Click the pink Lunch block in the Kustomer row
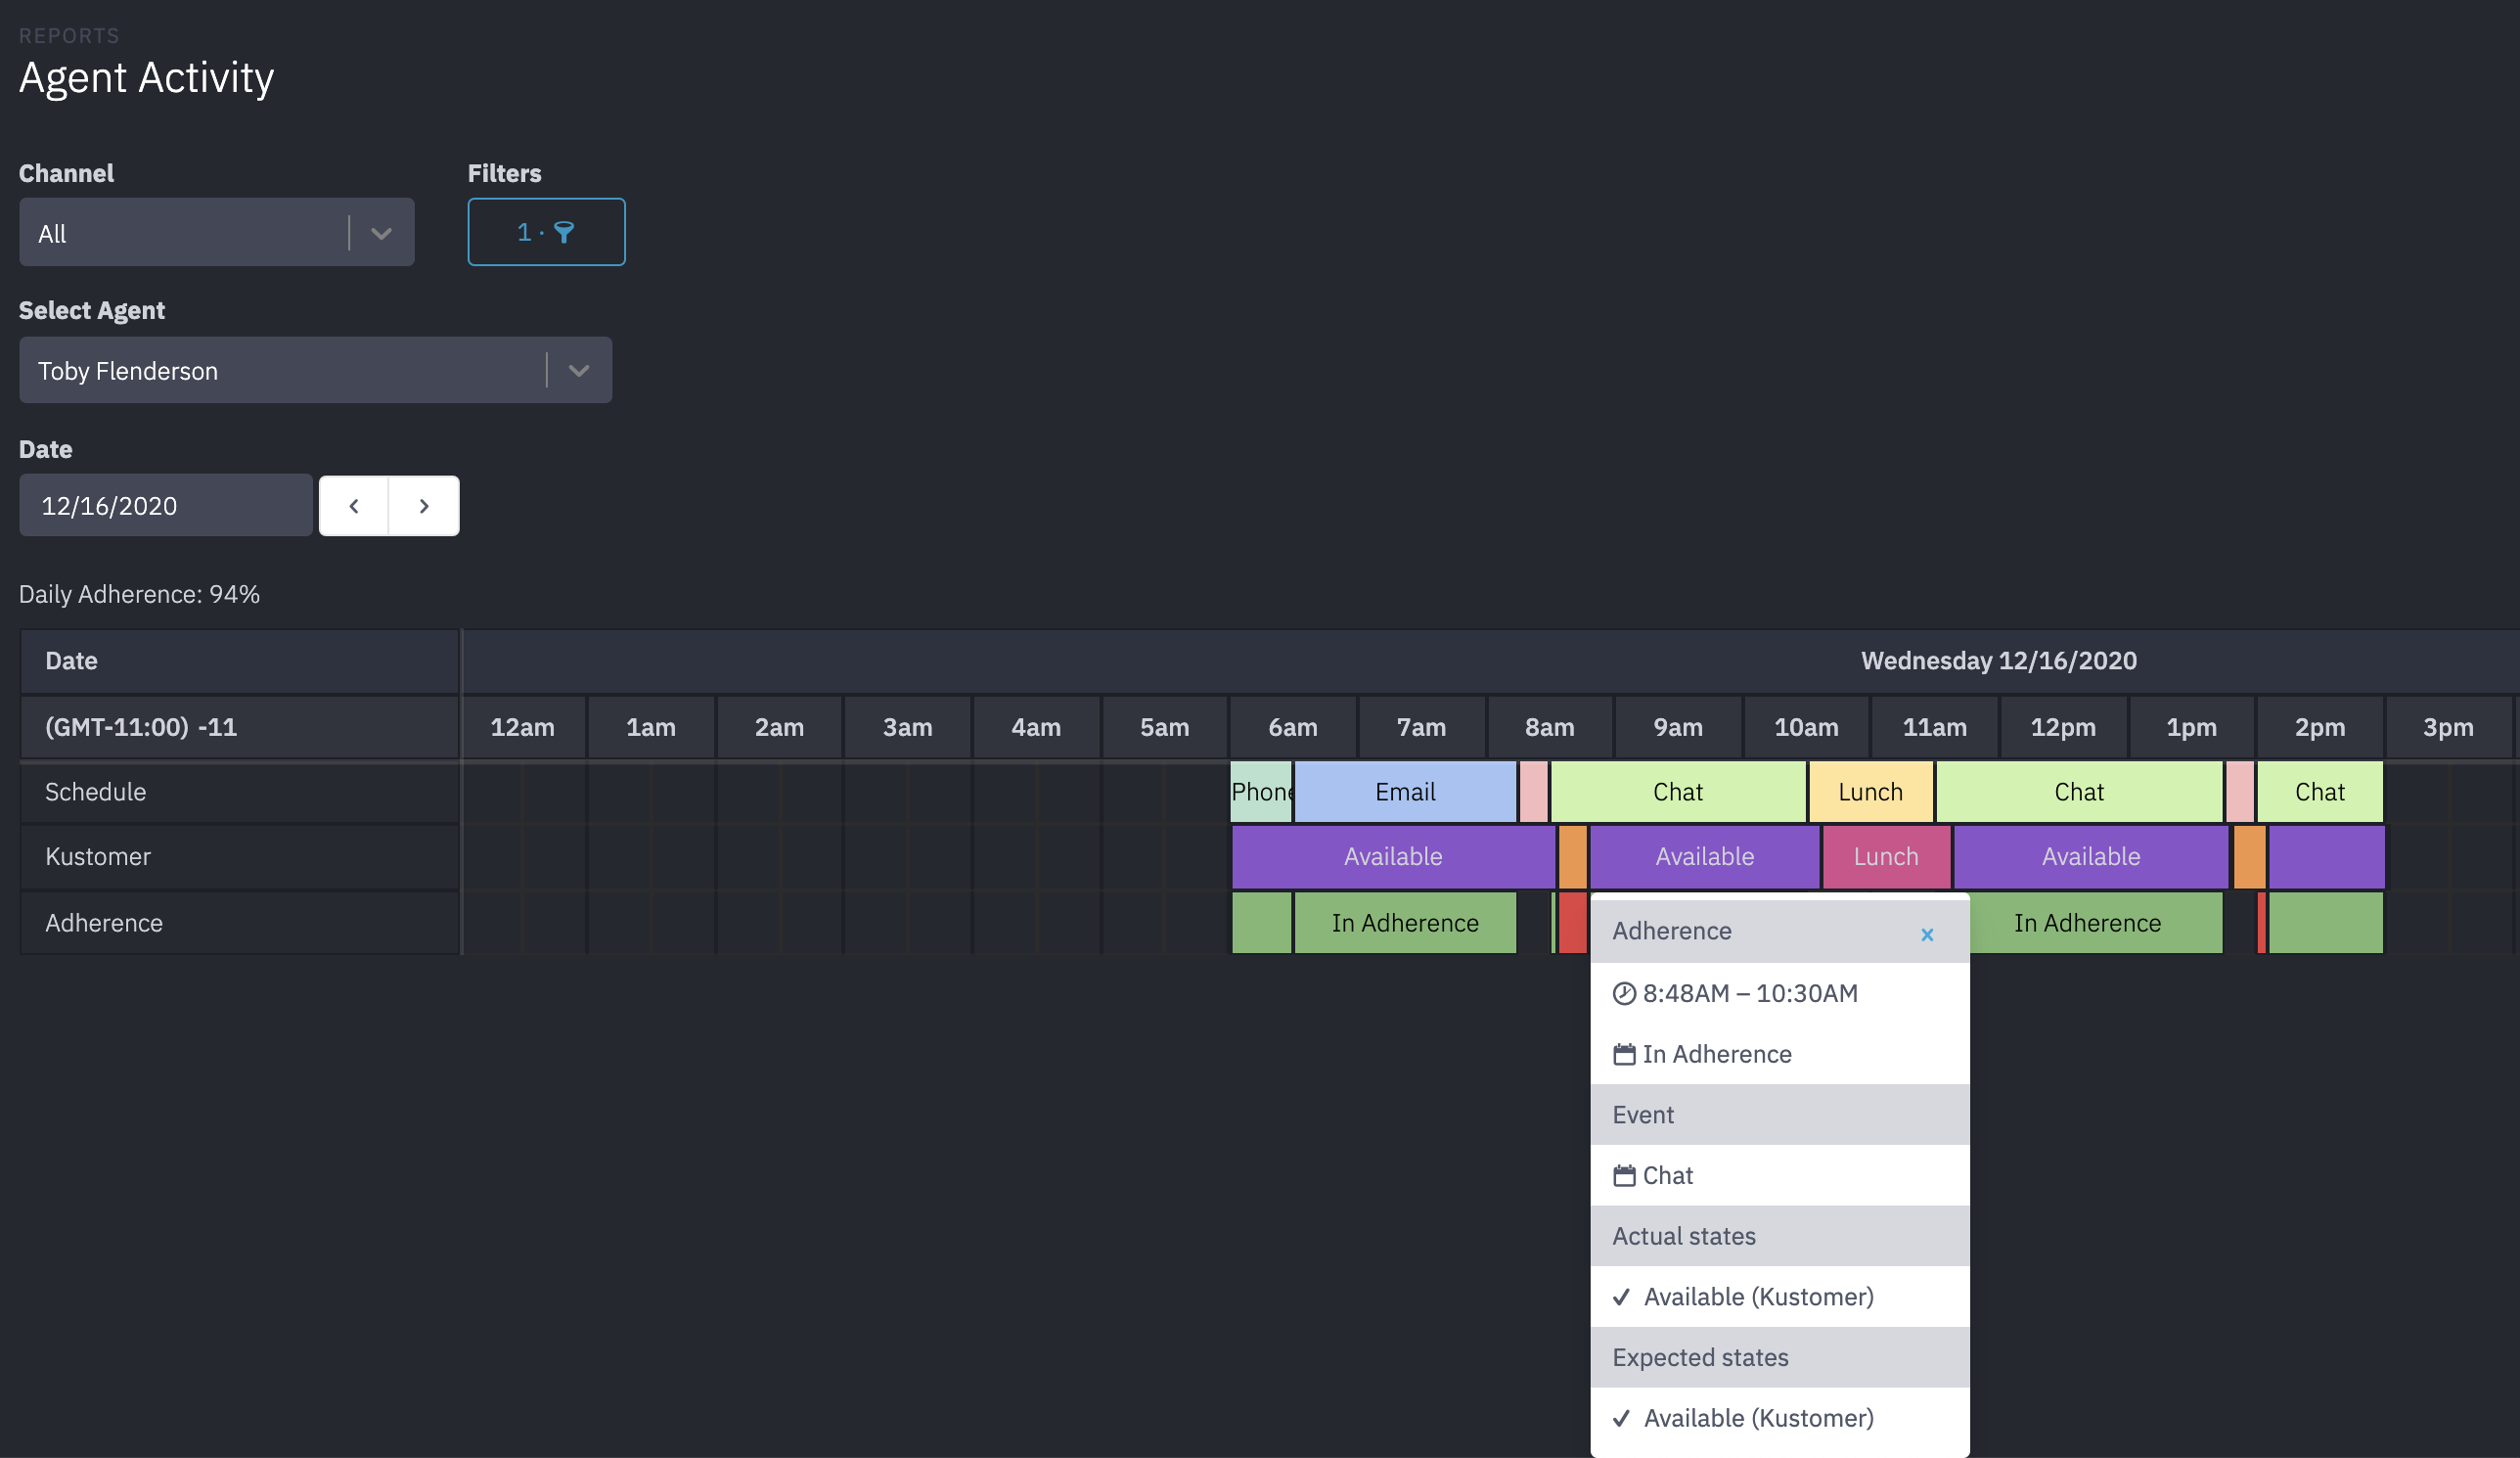The image size is (2520, 1458). coord(1885,857)
